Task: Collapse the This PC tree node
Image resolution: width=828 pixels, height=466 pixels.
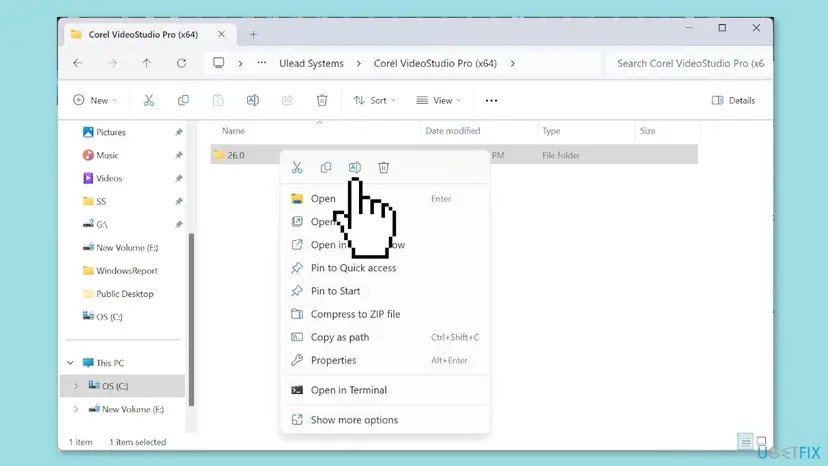Action: pyautogui.click(x=70, y=363)
